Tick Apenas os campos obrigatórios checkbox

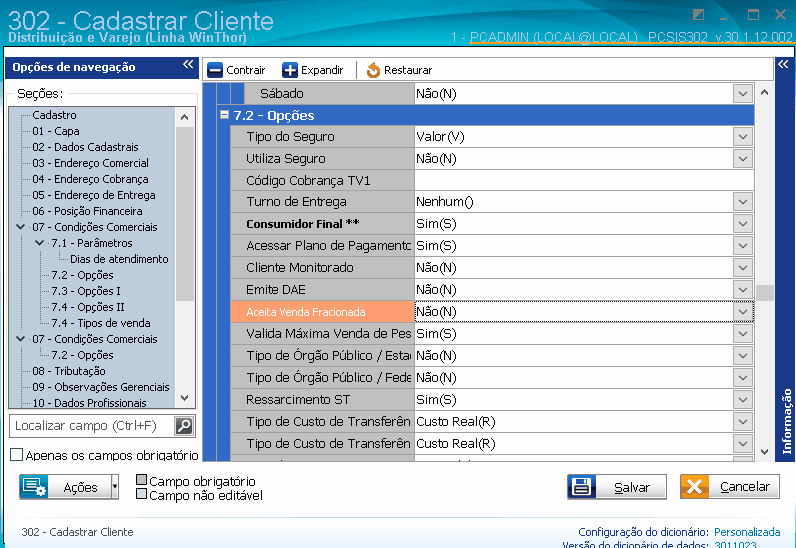[x=16, y=455]
